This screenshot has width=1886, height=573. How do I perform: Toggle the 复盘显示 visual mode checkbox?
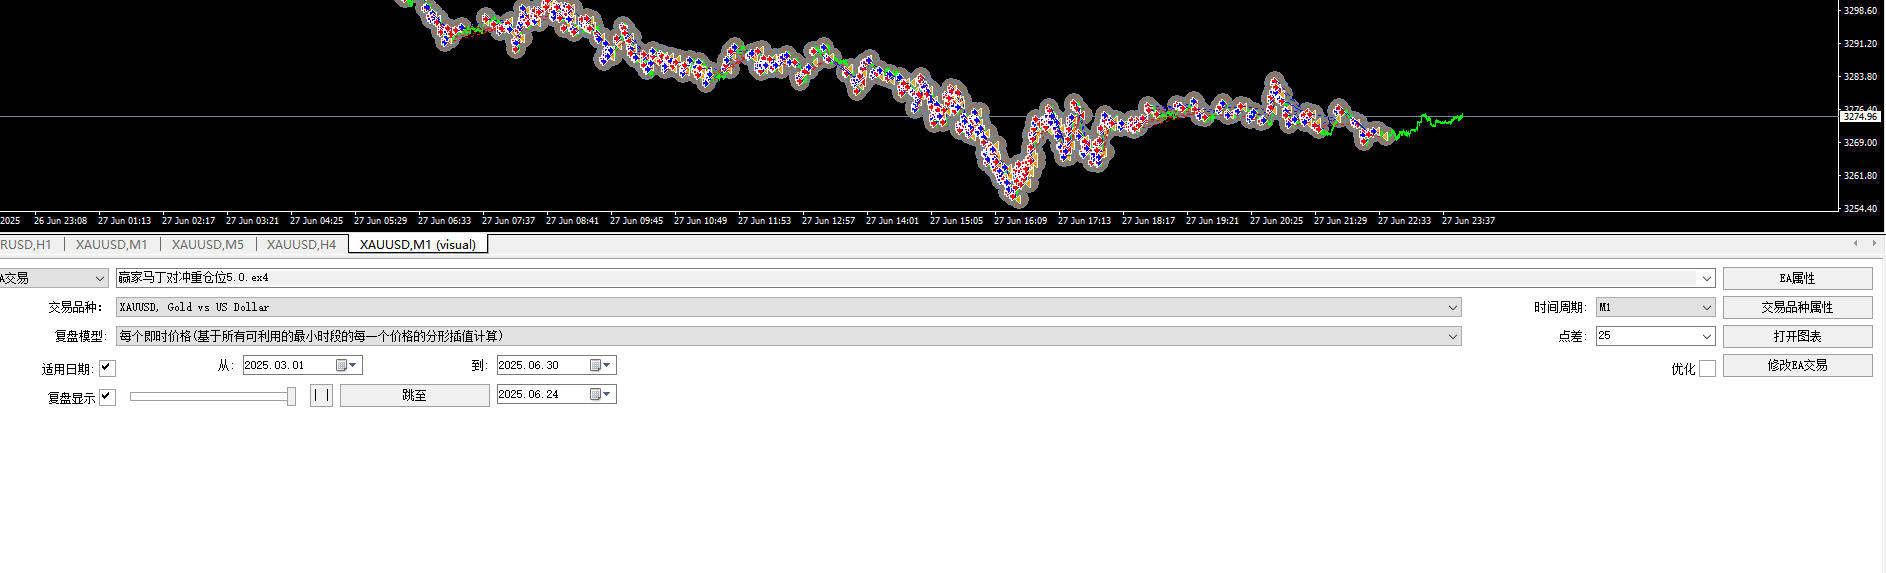coord(107,397)
